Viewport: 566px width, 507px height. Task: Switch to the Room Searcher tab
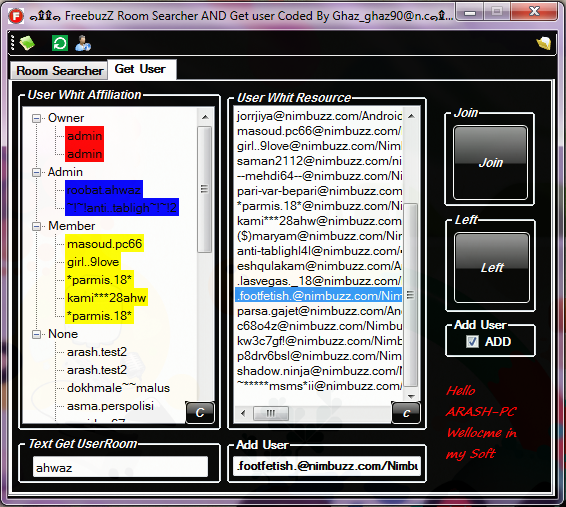click(x=60, y=71)
